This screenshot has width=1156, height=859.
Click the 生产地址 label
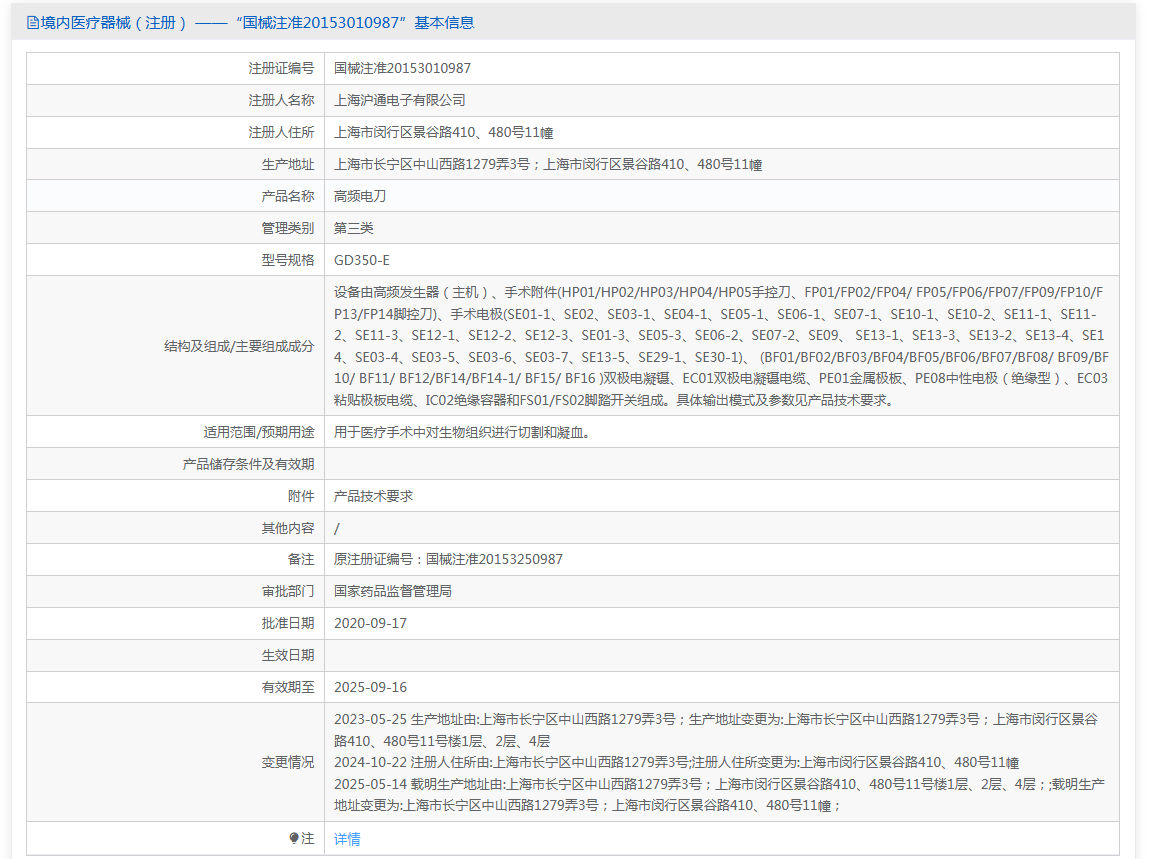(288, 164)
